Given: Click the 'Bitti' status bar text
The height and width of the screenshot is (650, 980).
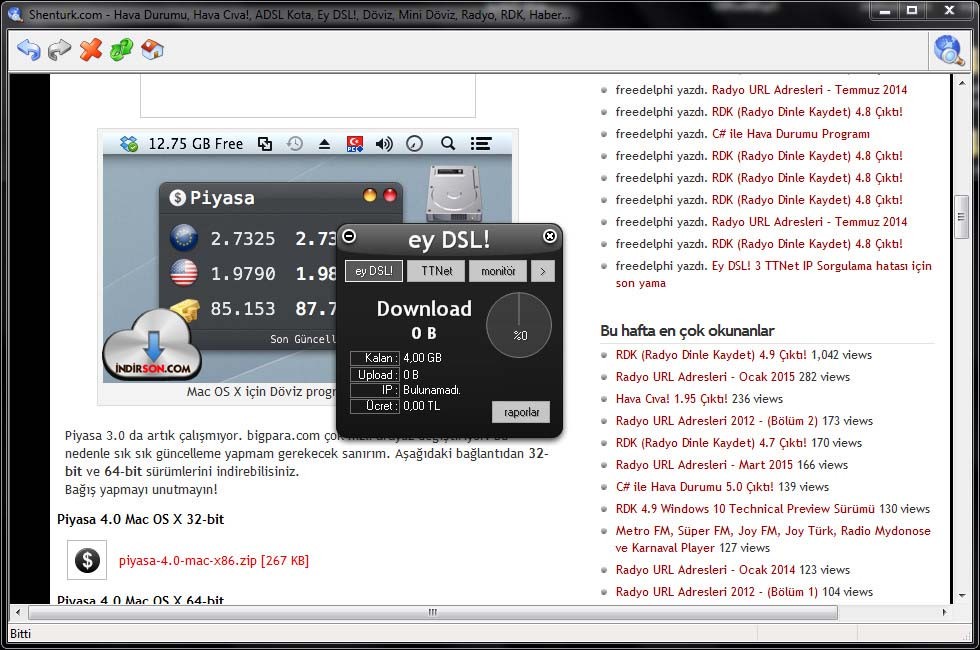Looking at the screenshot, I should coord(20,634).
